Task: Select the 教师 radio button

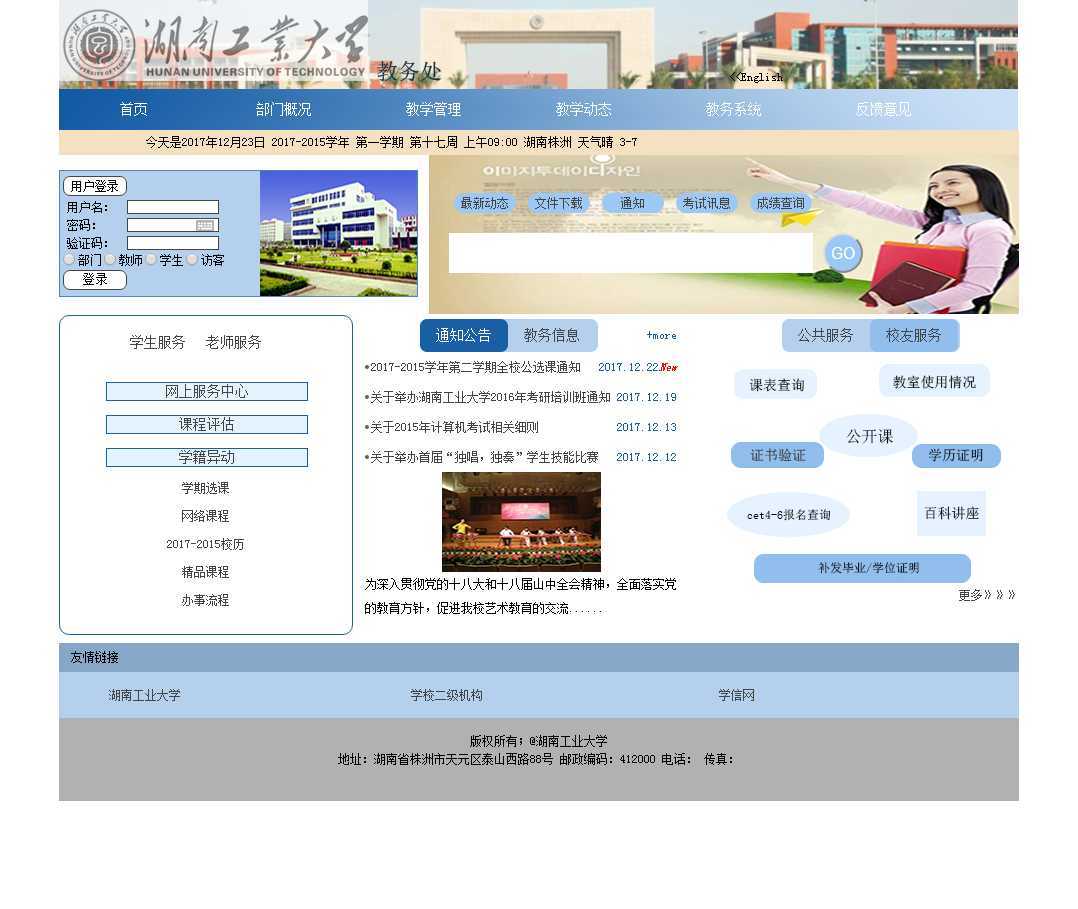Action: pos(111,260)
